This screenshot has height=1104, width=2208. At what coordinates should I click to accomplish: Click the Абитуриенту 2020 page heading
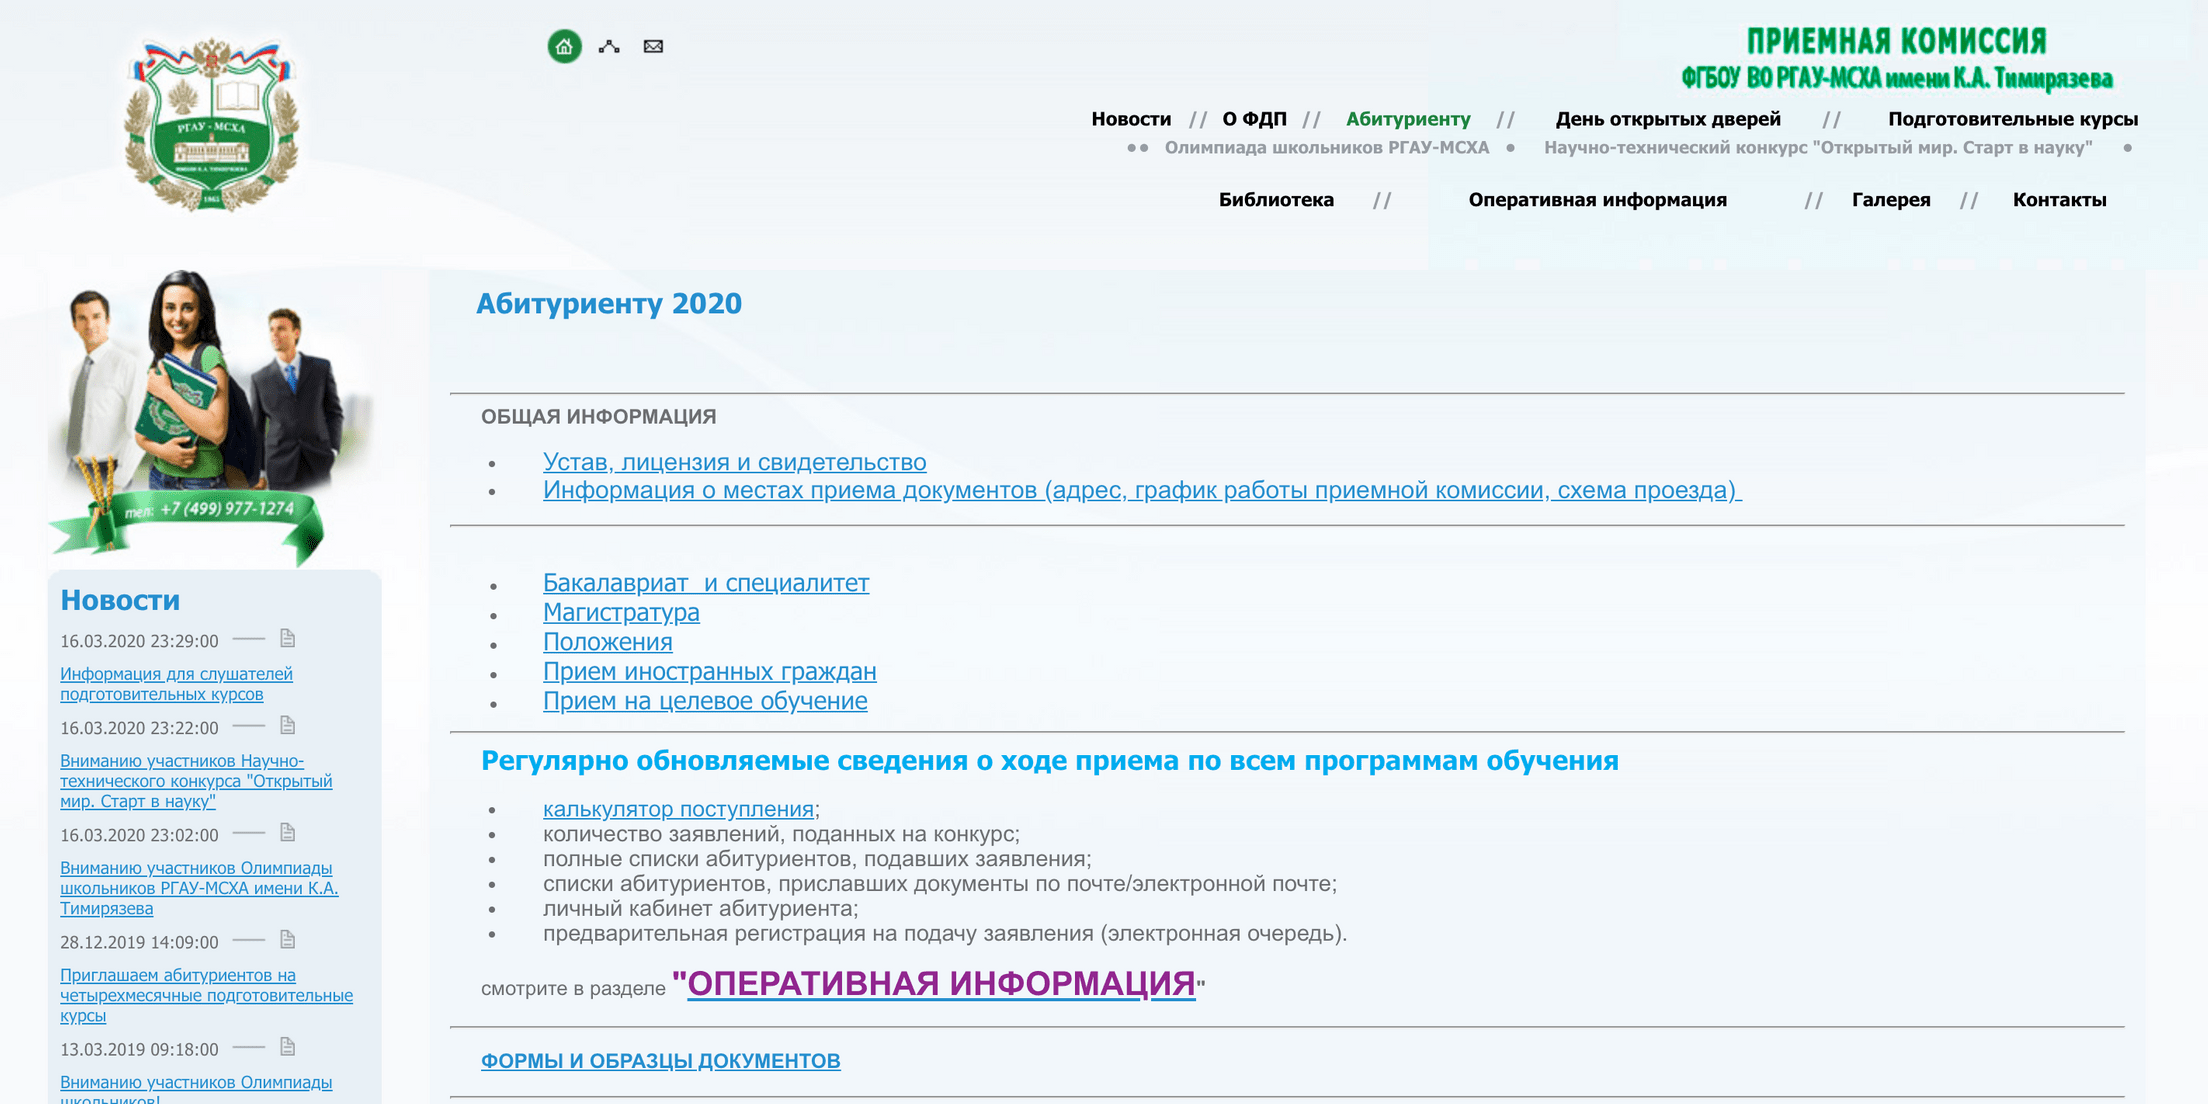click(609, 304)
